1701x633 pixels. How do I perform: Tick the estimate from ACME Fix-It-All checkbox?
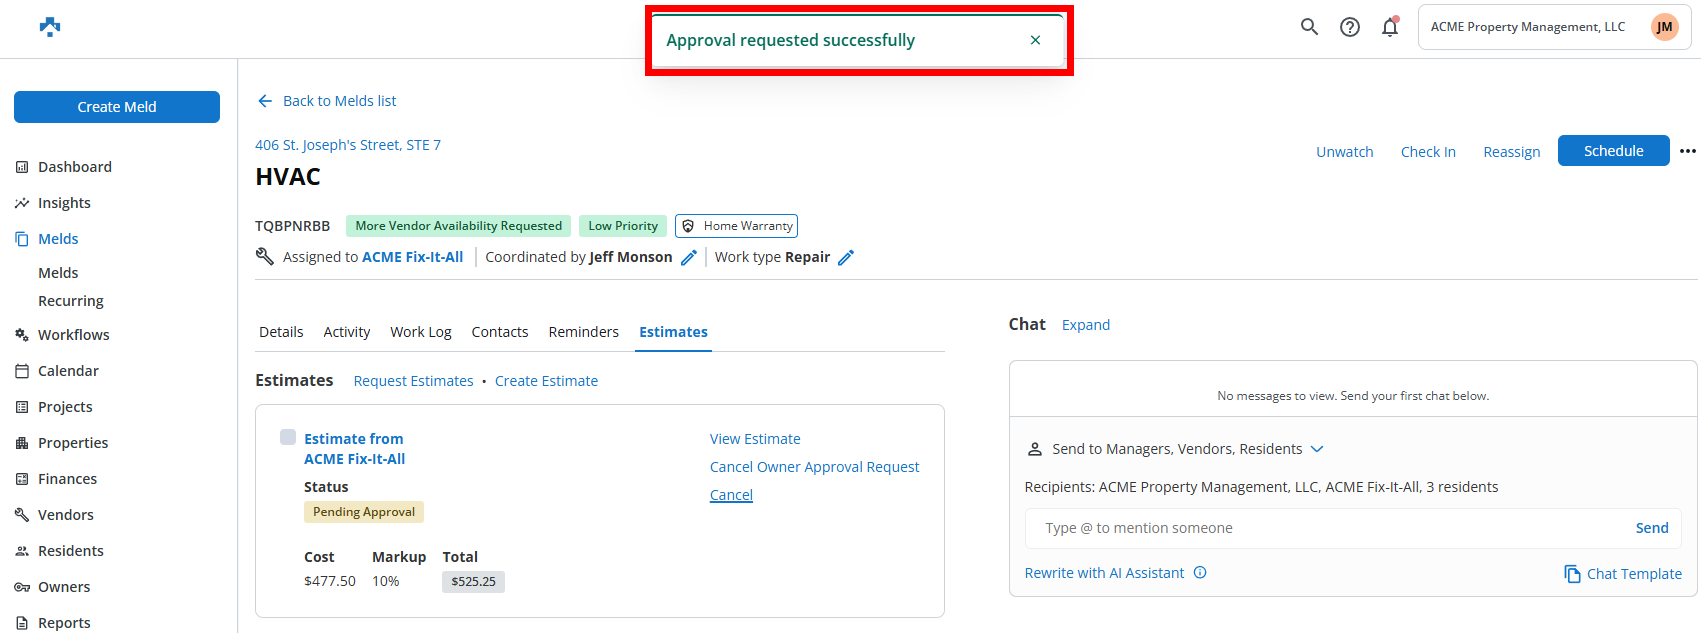[288, 437]
